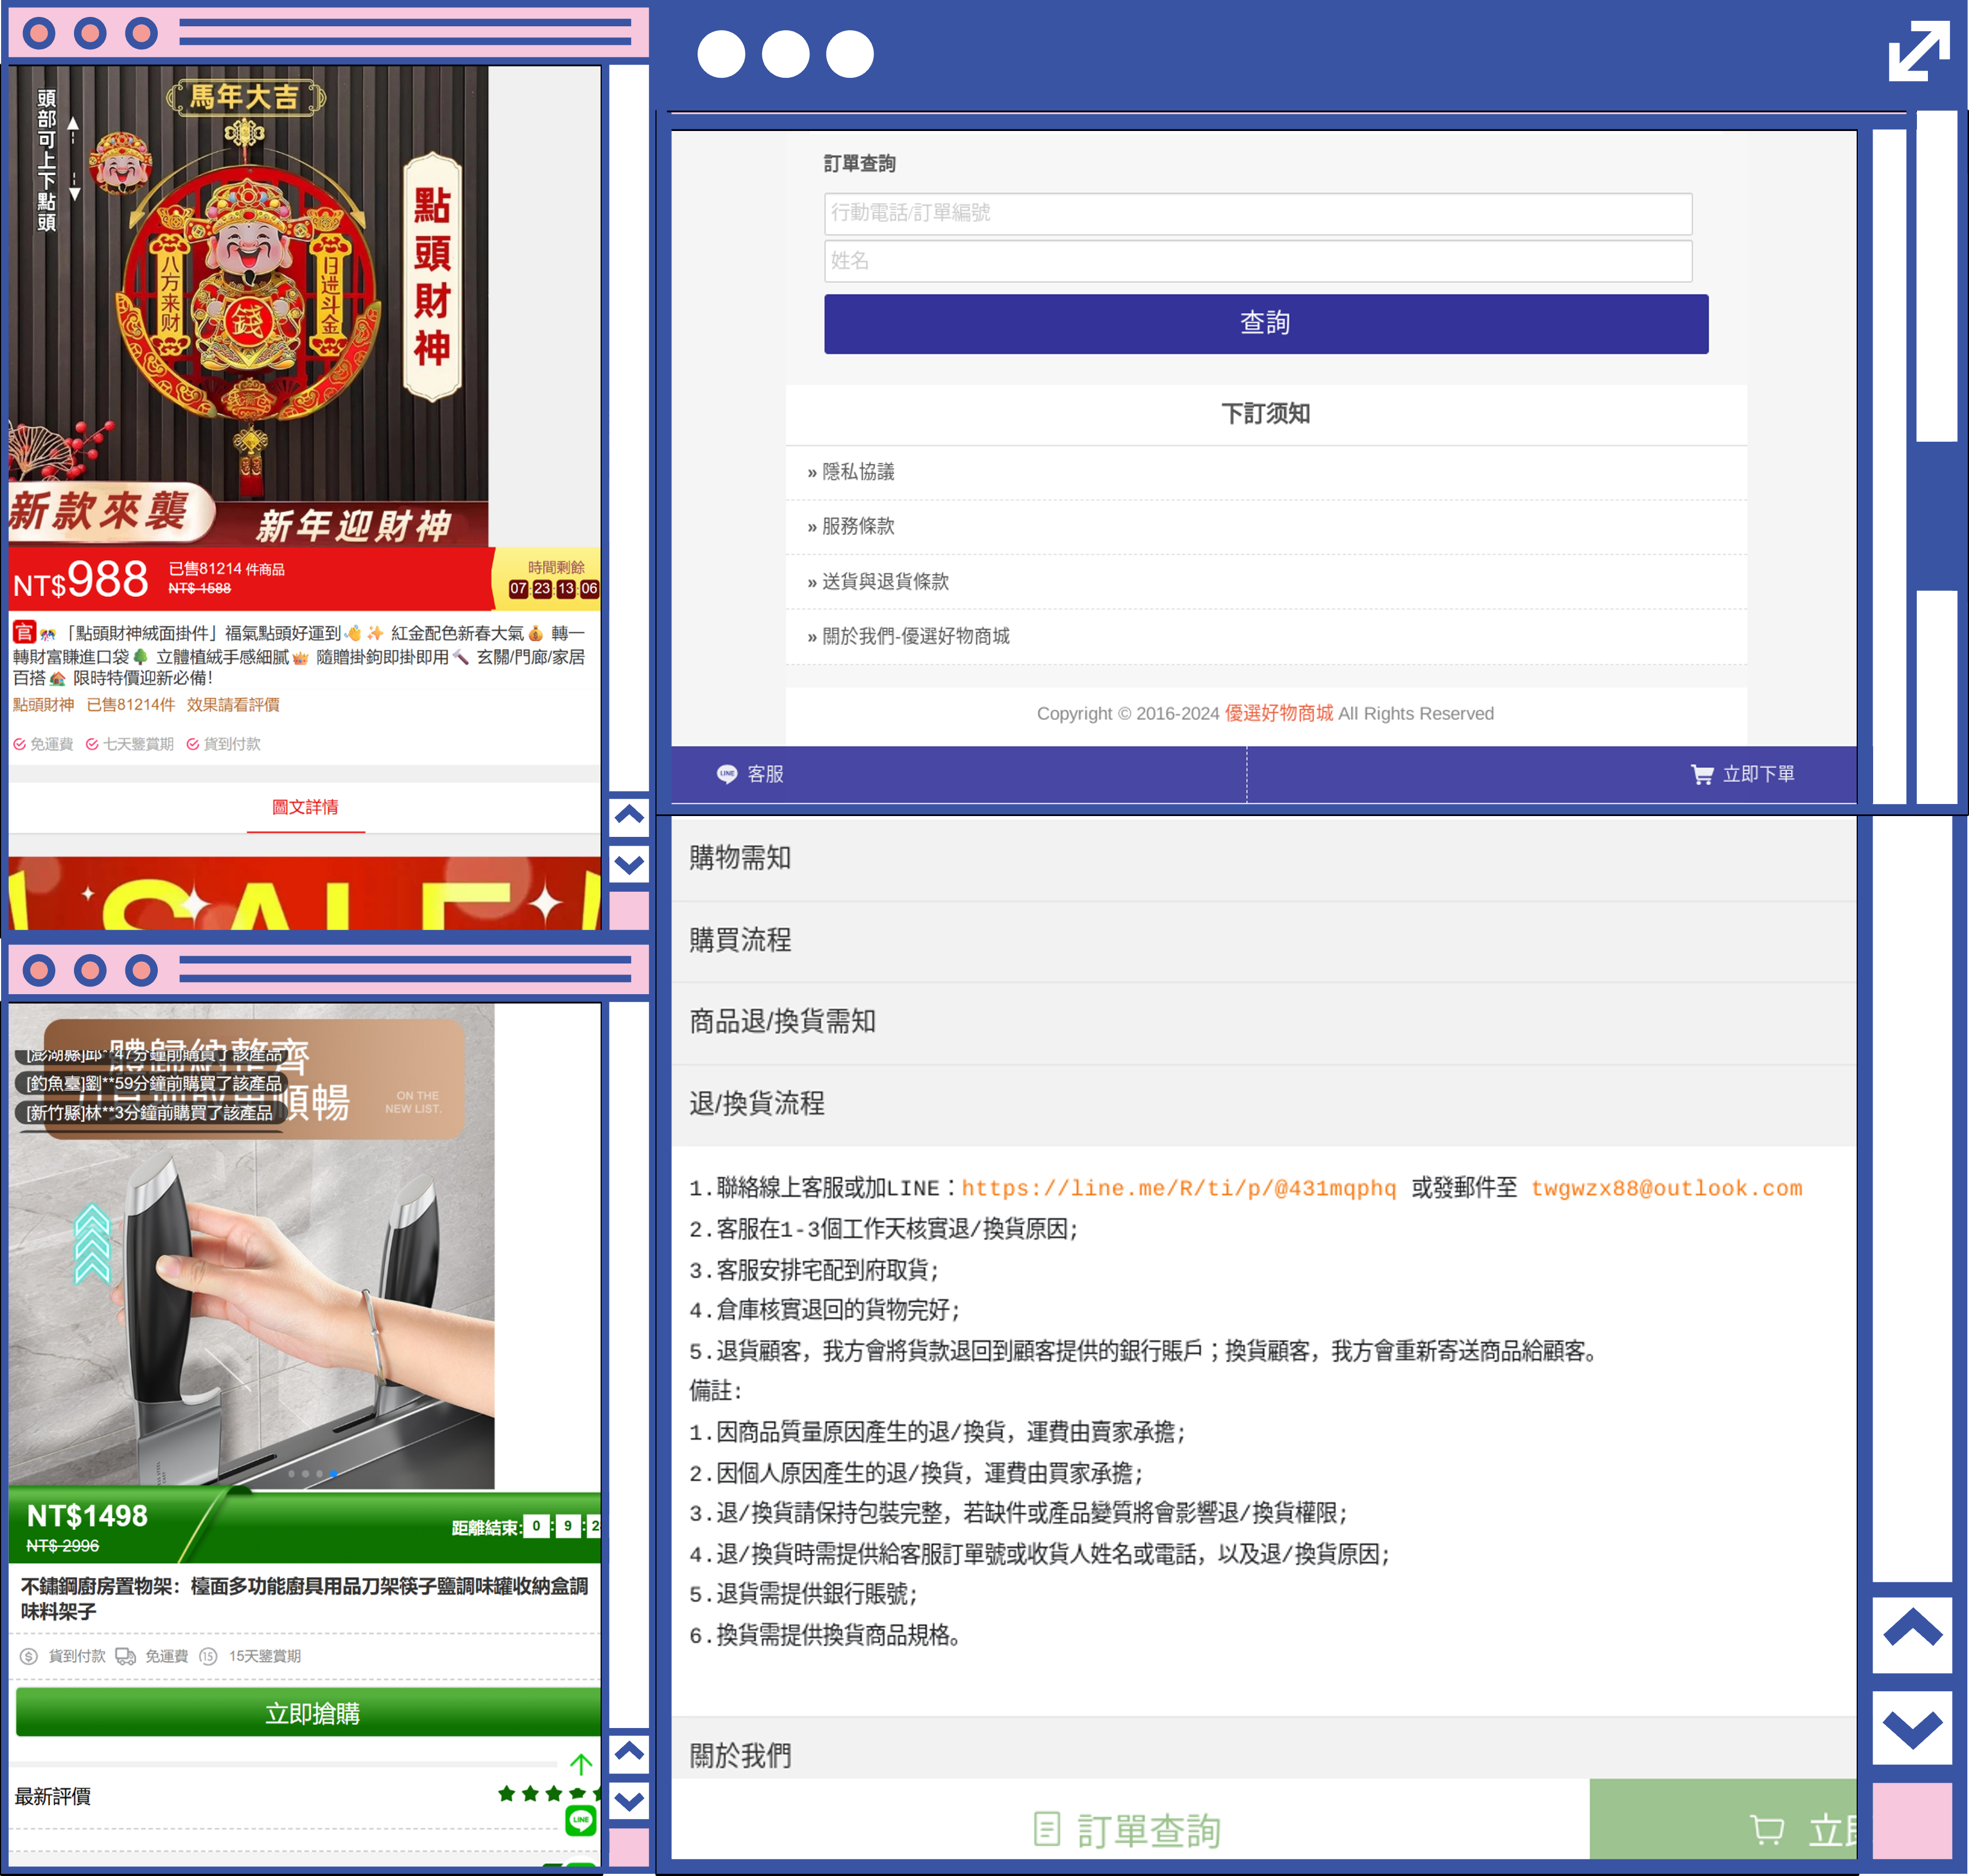The height and width of the screenshot is (1876, 1969).
Task: Open the 隱私協議 item
Action: (x=858, y=472)
